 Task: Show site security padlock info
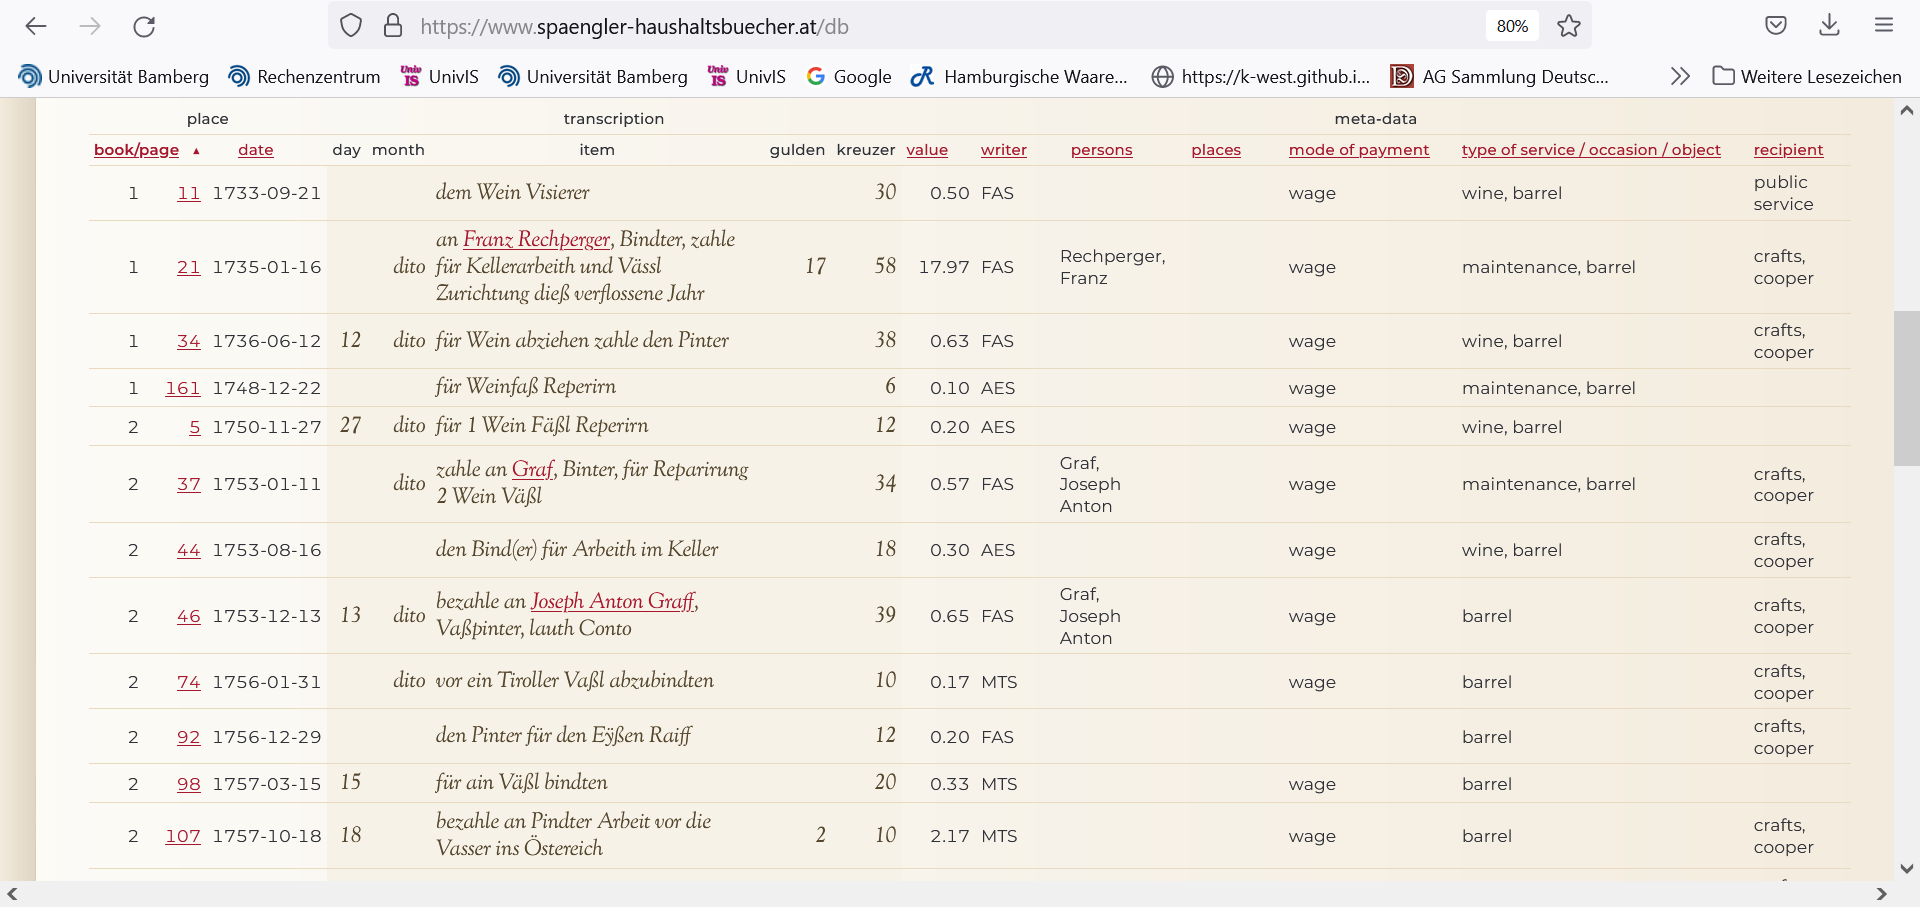coord(393,26)
